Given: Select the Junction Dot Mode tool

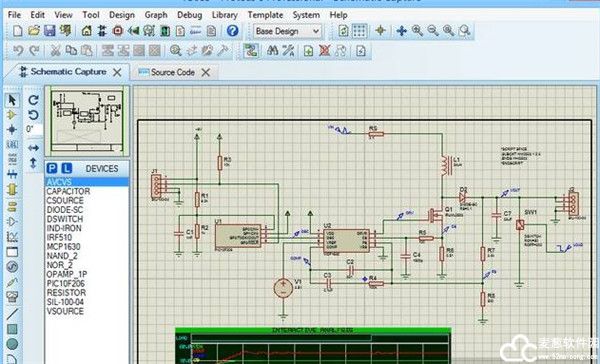Looking at the screenshot, I should (x=12, y=130).
